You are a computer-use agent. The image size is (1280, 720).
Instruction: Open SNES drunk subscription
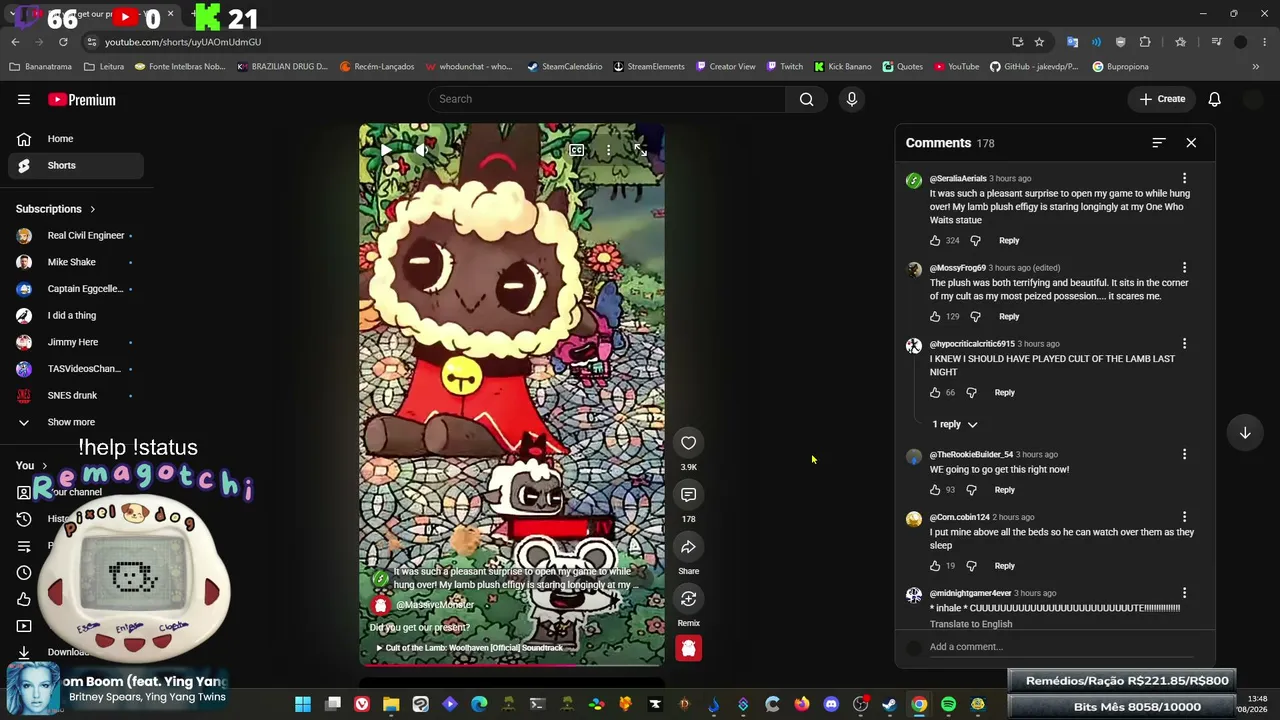point(76,396)
